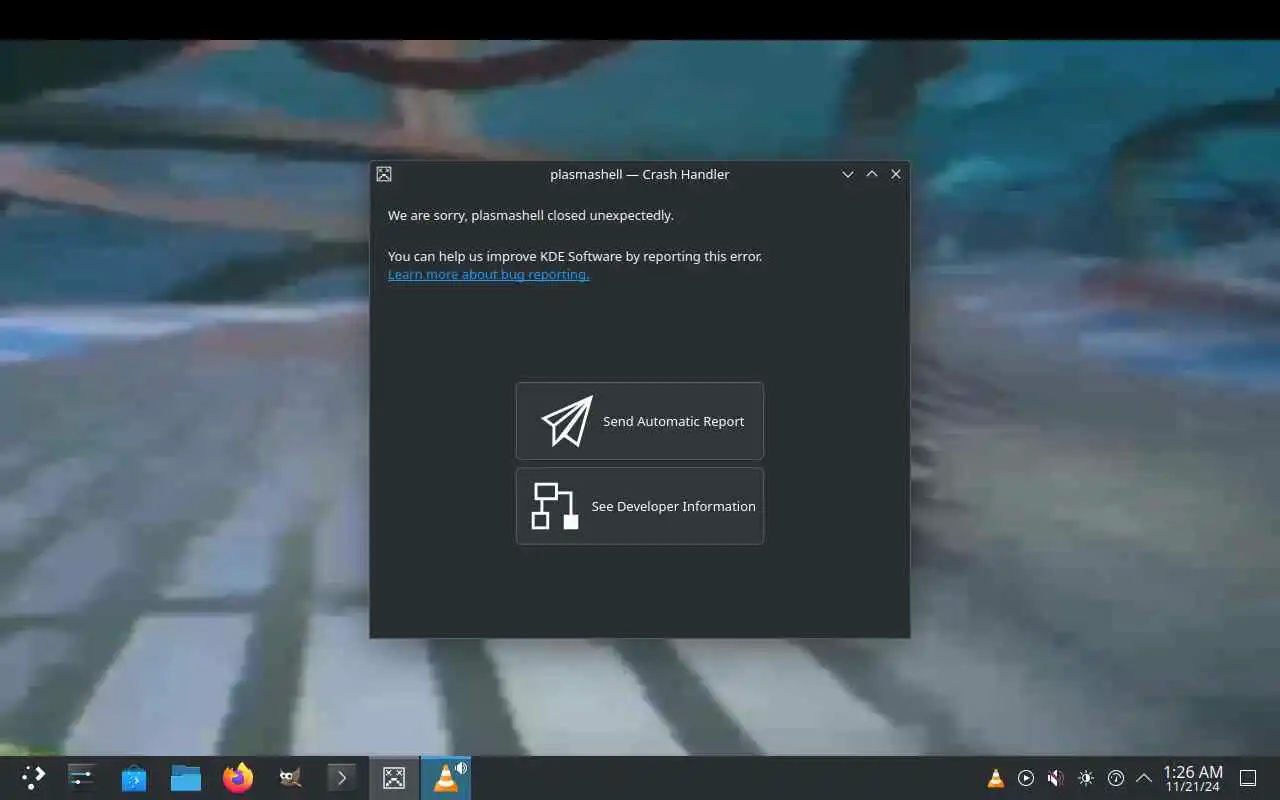The width and height of the screenshot is (1280, 800).
Task: Open the crash handler window menu icon
Action: 384,174
